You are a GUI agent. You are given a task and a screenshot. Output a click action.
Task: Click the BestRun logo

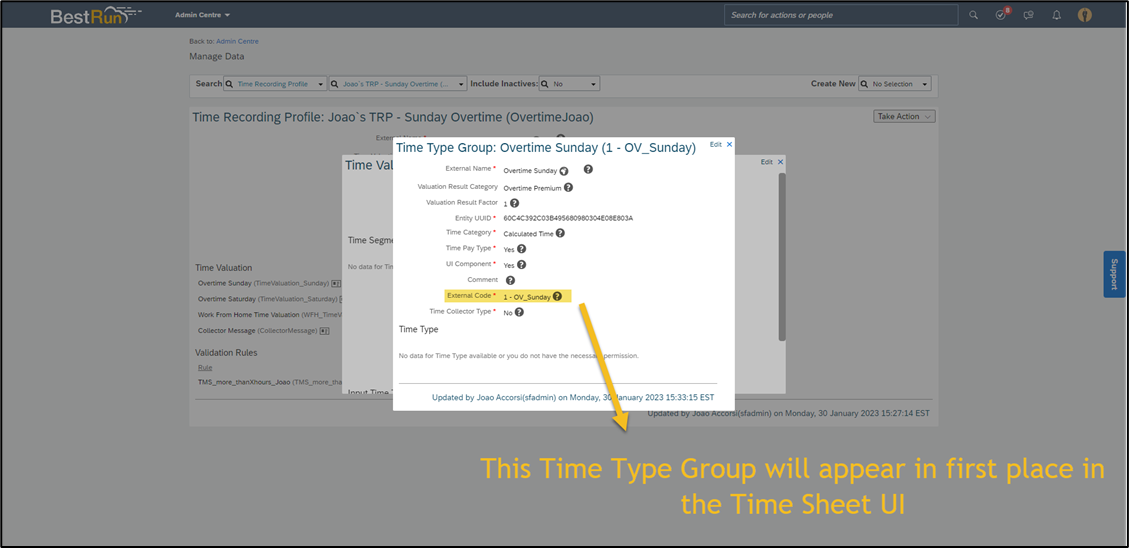click(x=95, y=15)
